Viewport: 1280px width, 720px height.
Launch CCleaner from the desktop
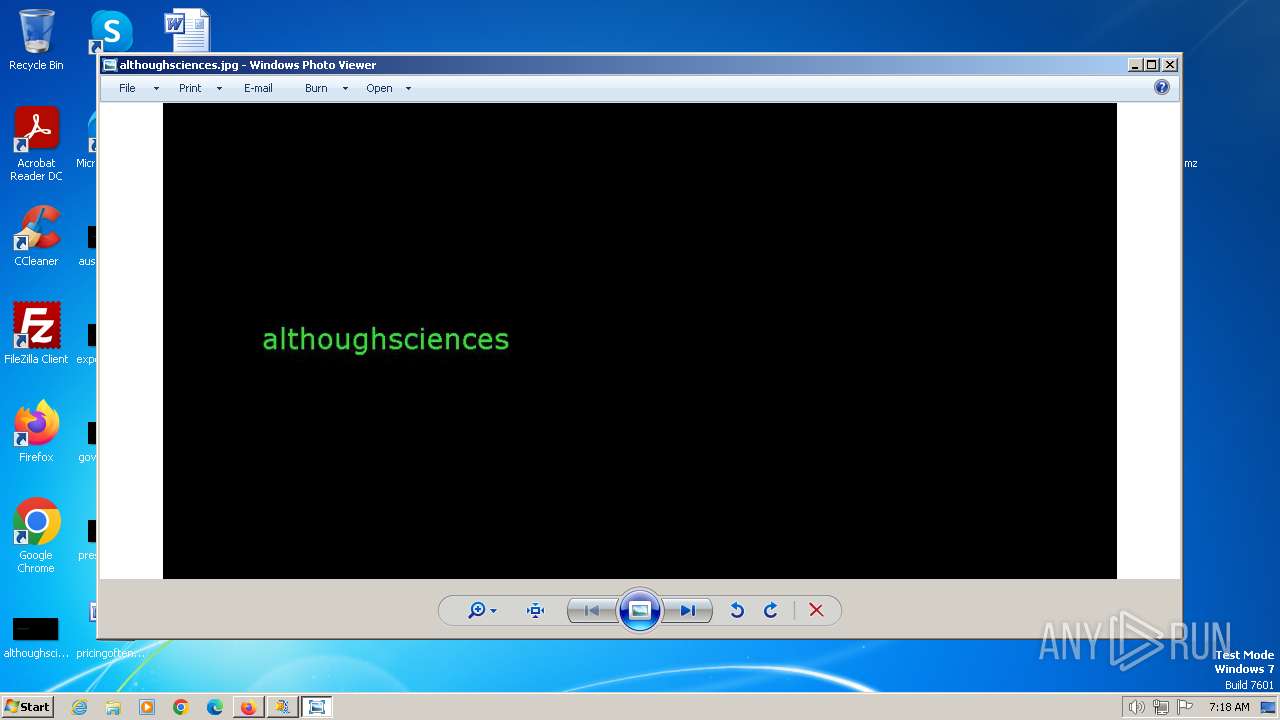[x=36, y=236]
